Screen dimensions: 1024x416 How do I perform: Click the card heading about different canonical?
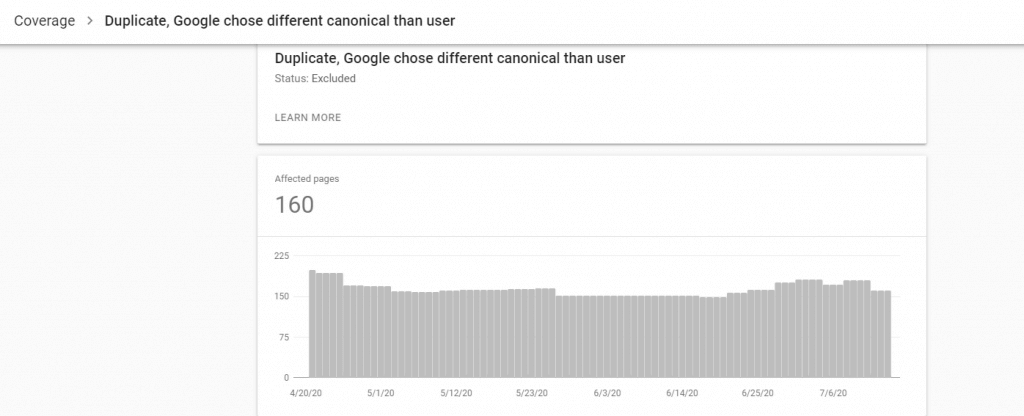tap(450, 58)
